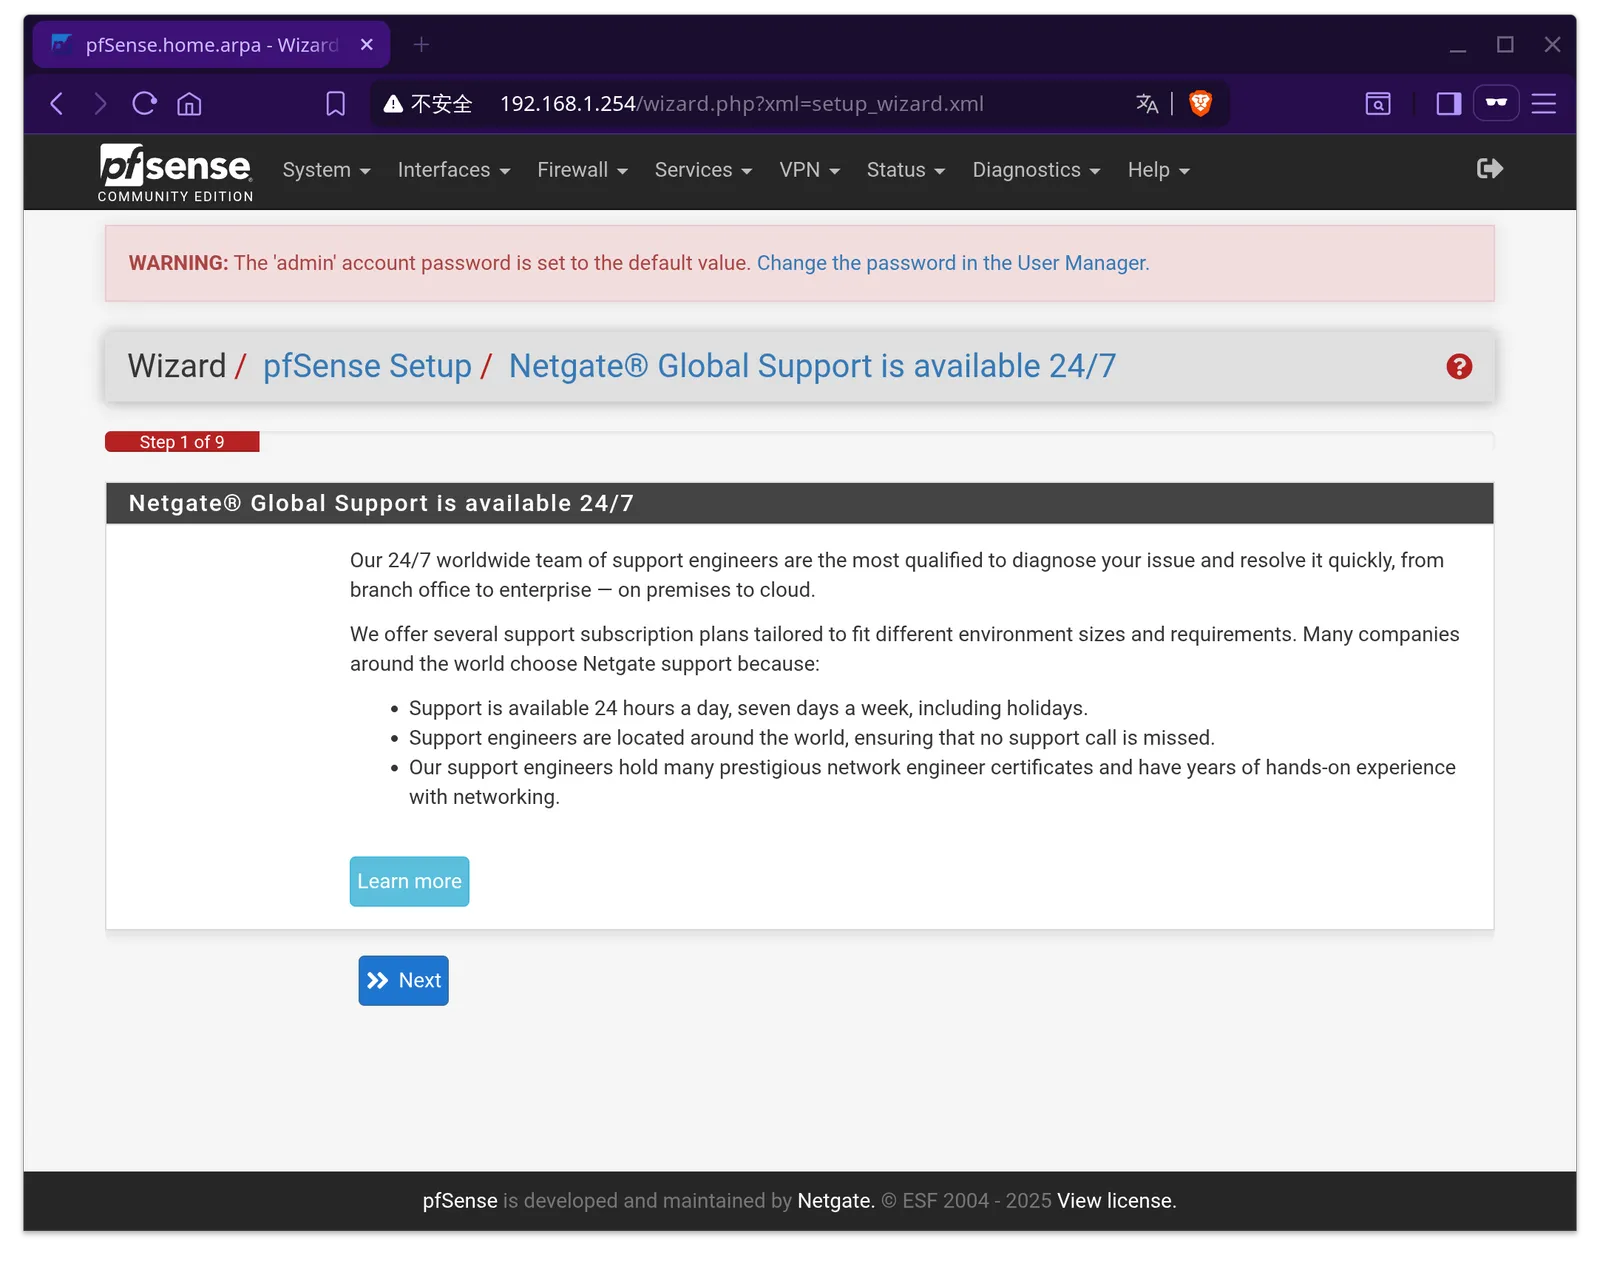Click the pfSense Community Edition logo

click(x=176, y=173)
